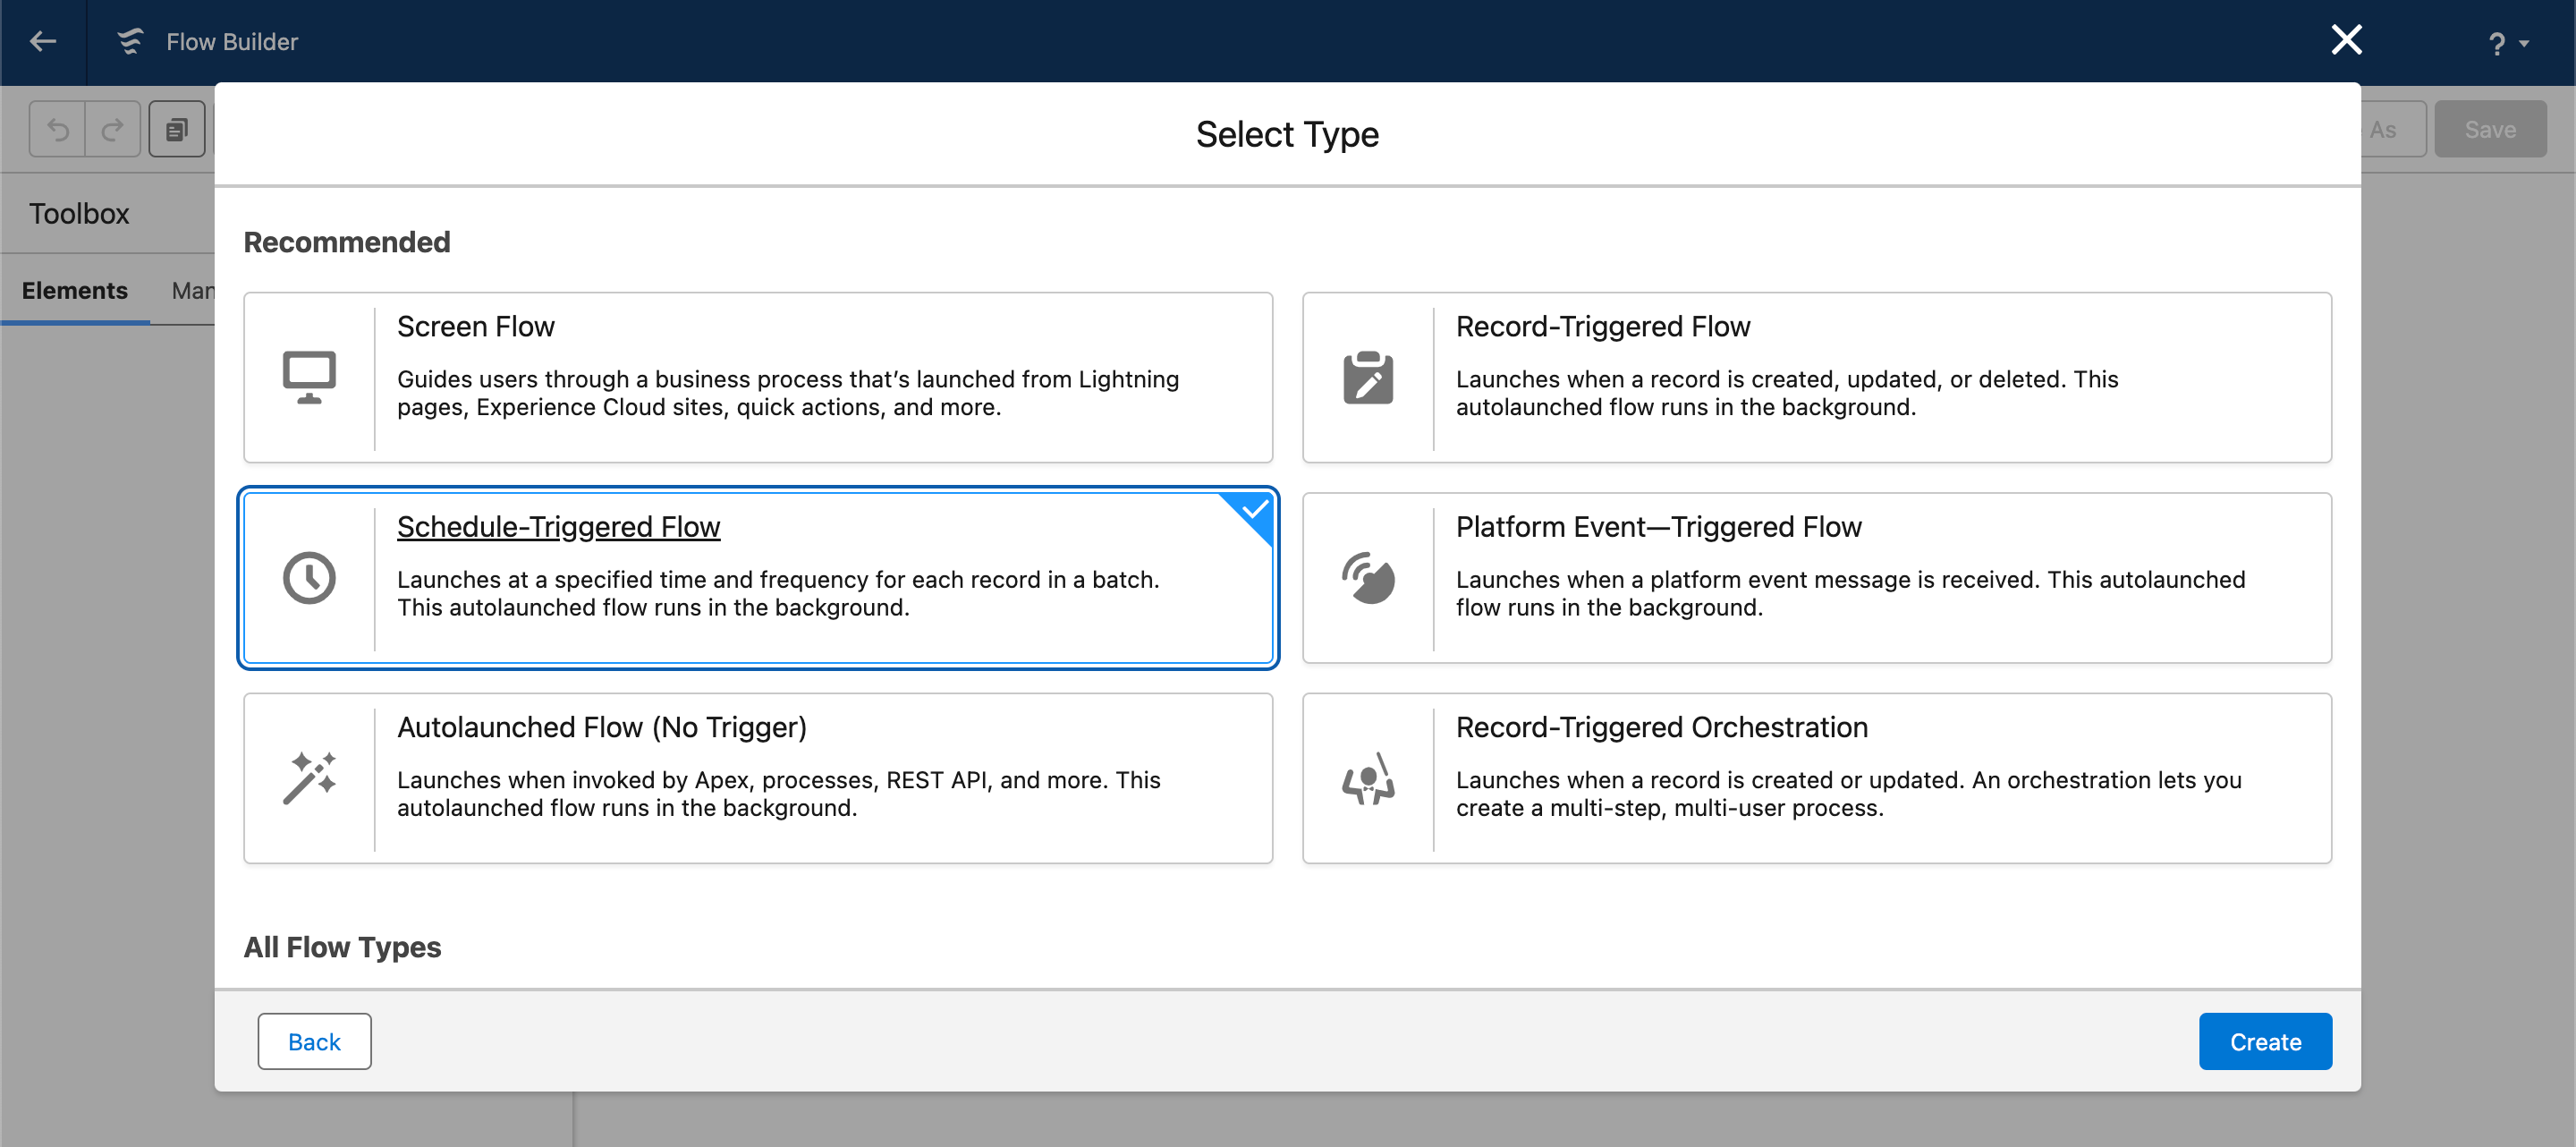Click the Flow Builder logo icon

coord(130,41)
